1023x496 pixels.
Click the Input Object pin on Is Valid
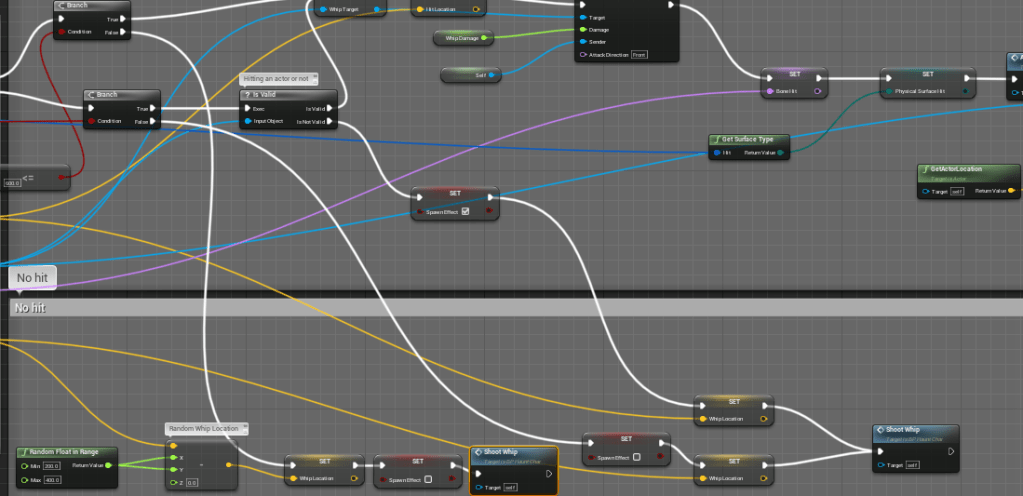[246, 122]
